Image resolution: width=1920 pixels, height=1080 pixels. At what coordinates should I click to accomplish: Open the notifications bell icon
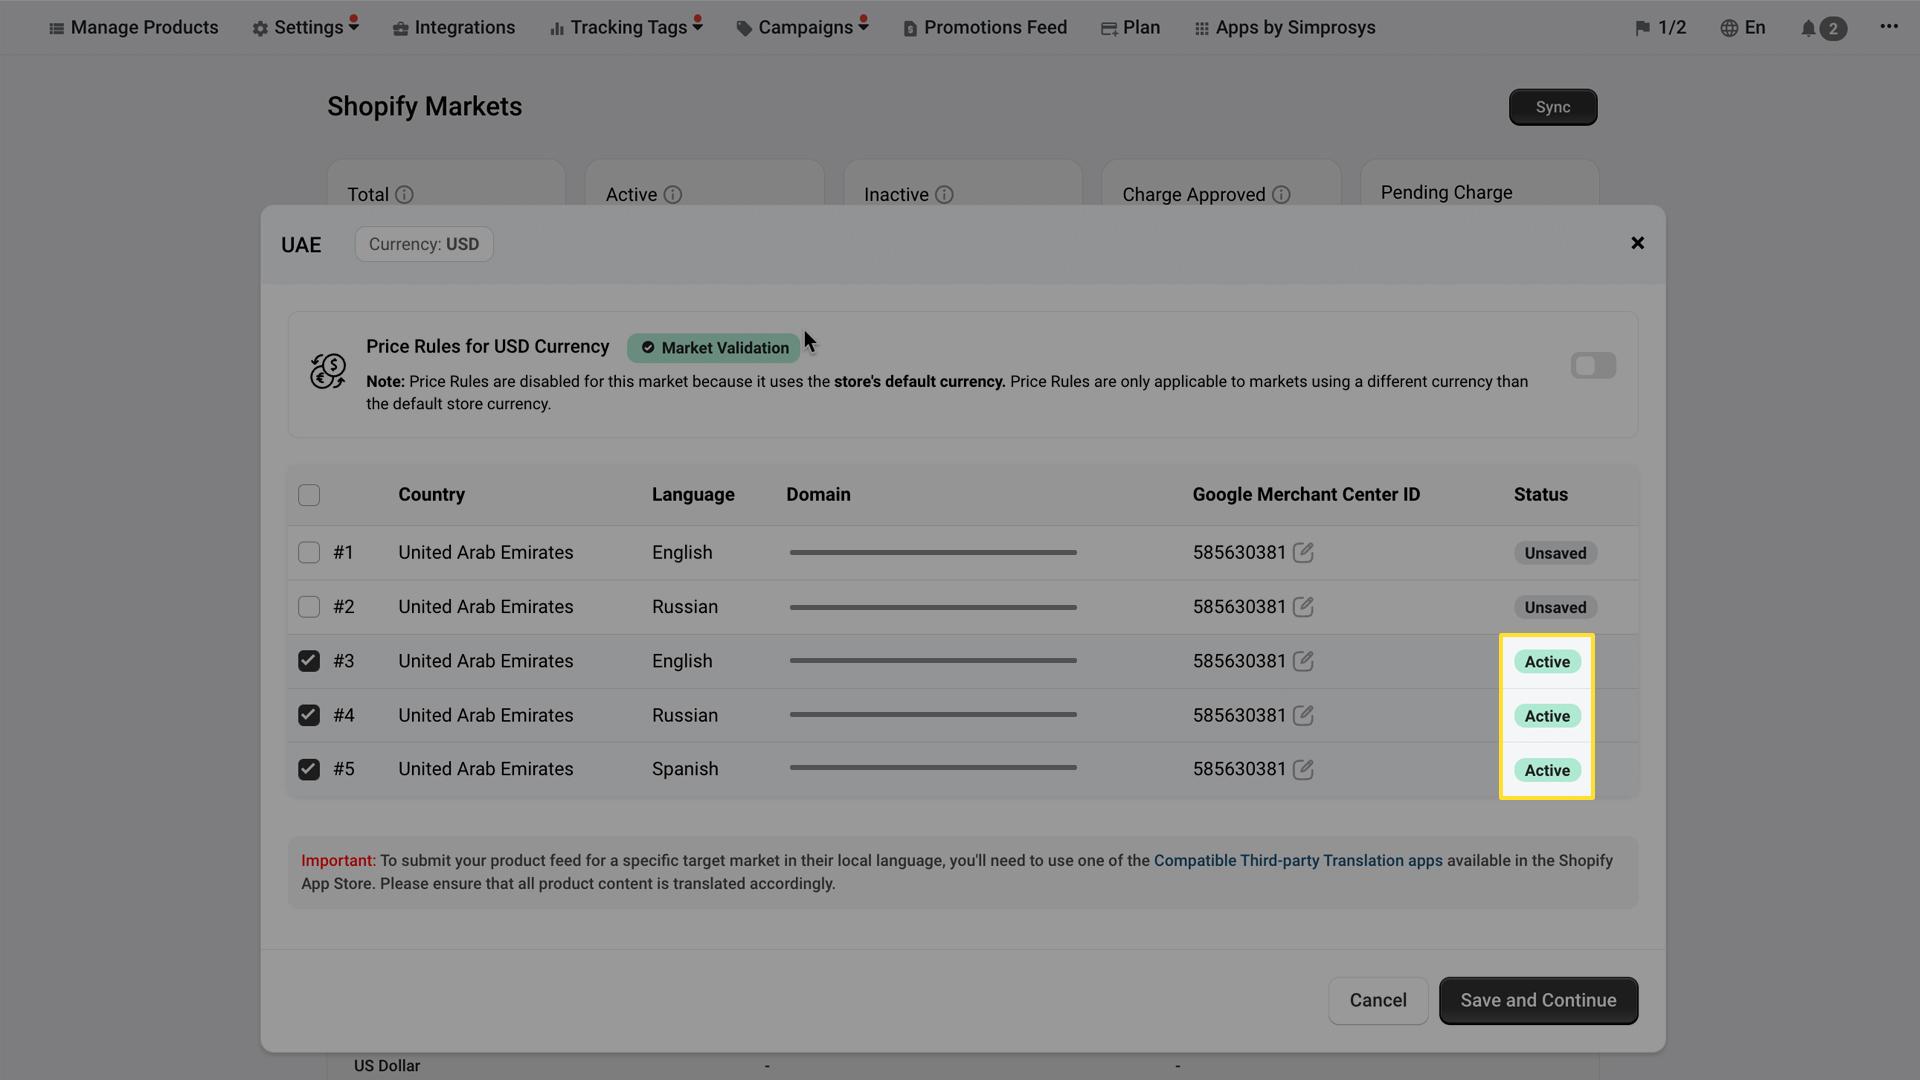[1807, 27]
